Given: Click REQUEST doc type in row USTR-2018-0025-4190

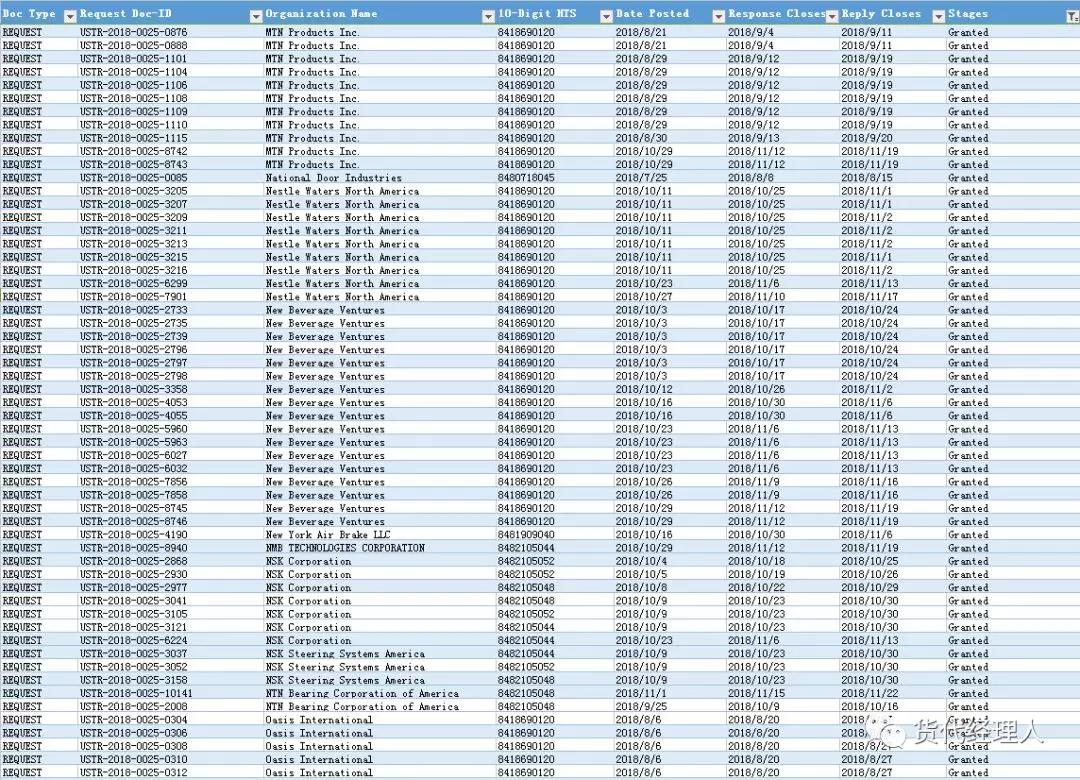Looking at the screenshot, I should point(22,535).
